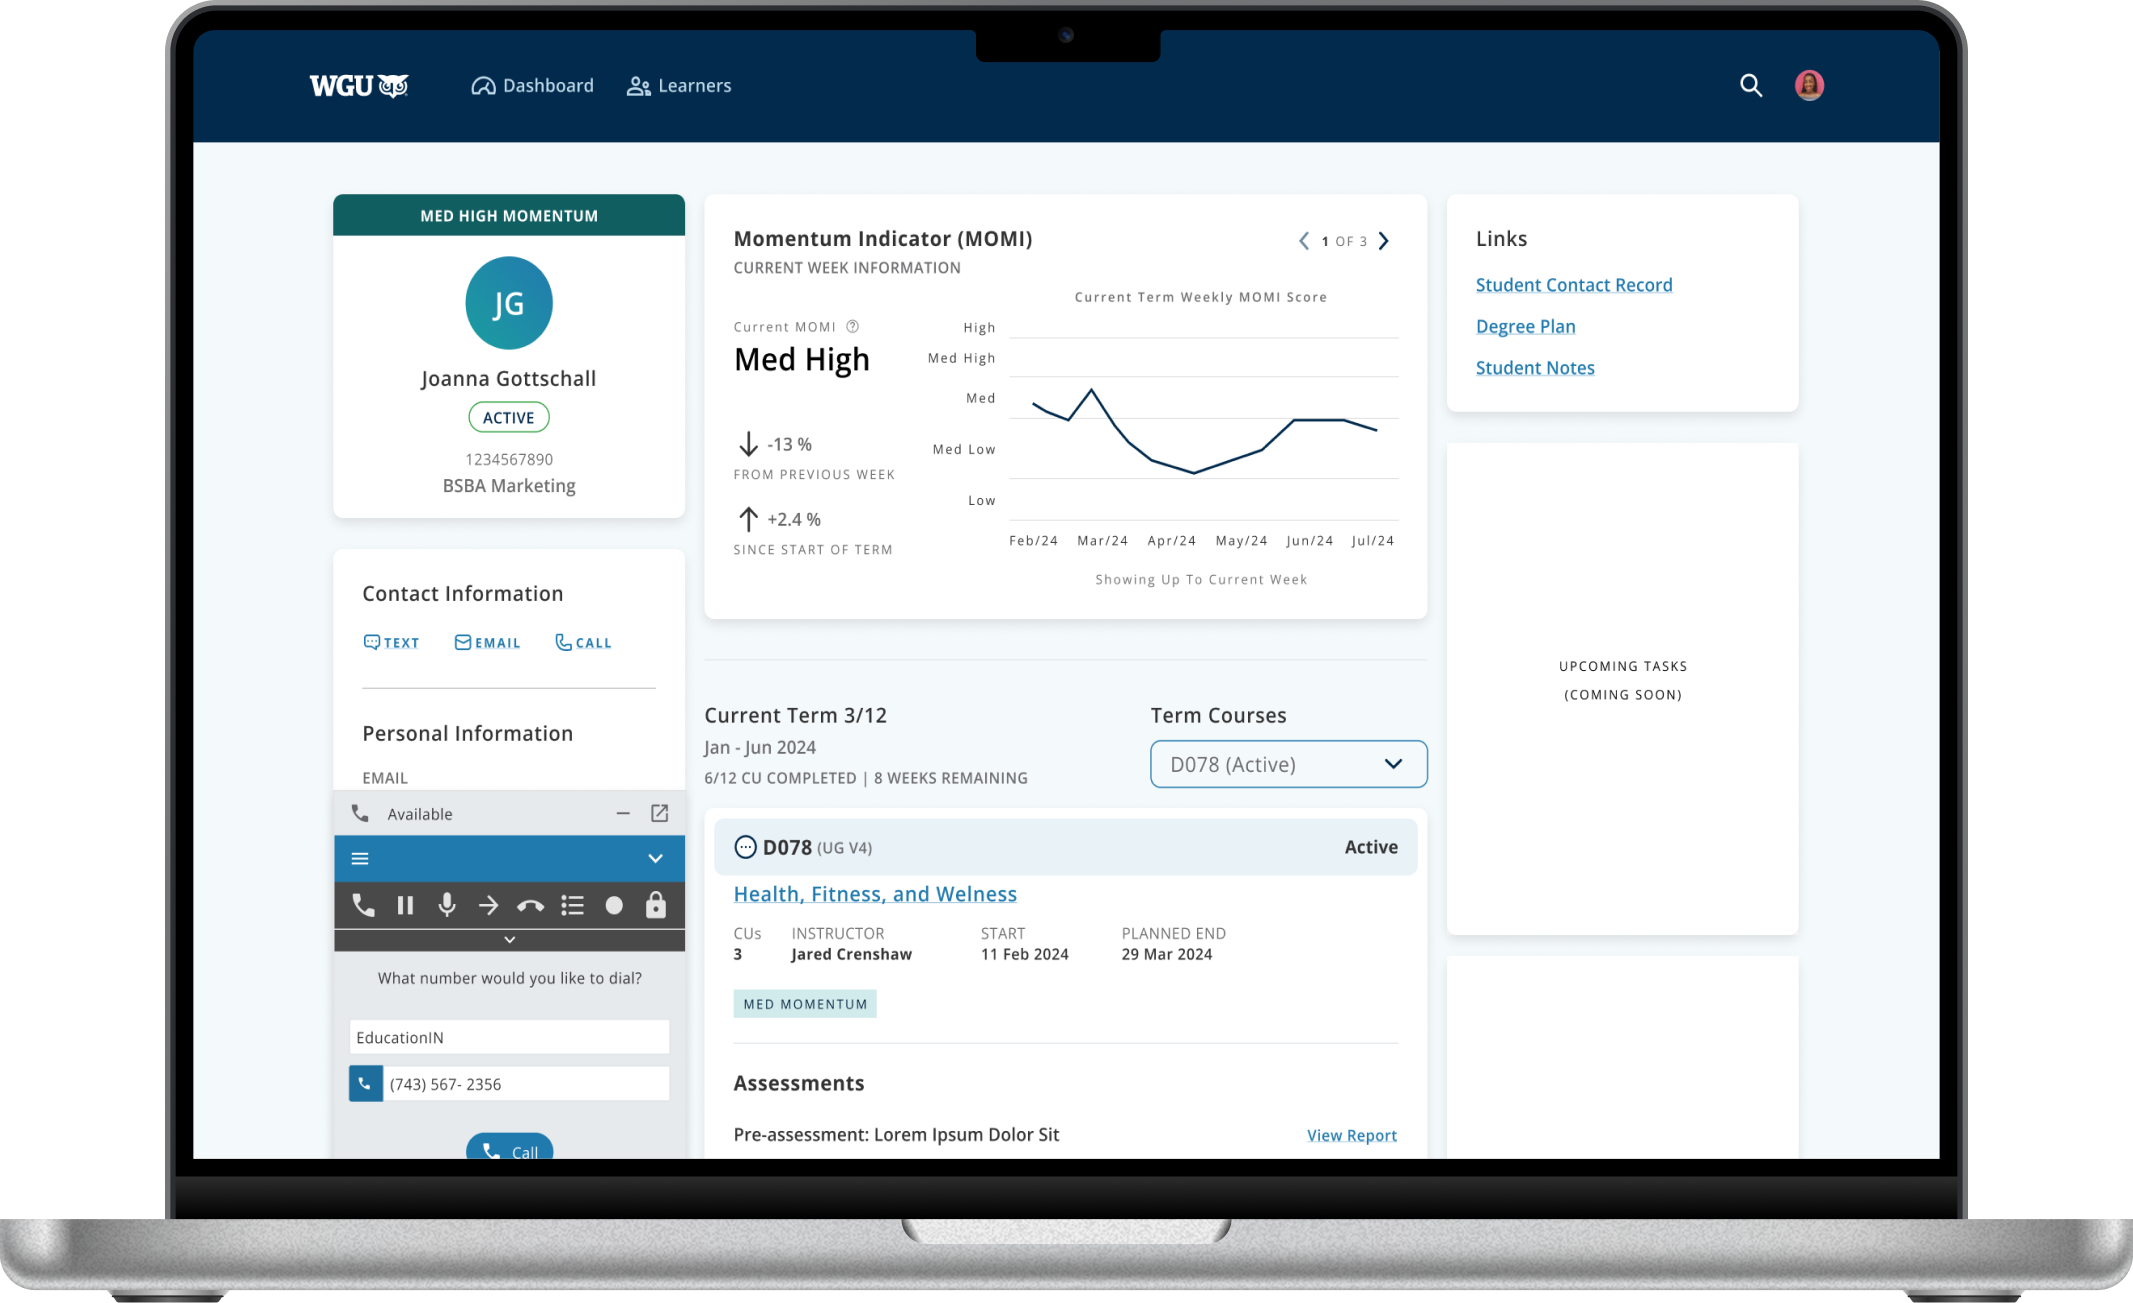Click the hold (pause) icon in softphone

pyautogui.click(x=405, y=906)
